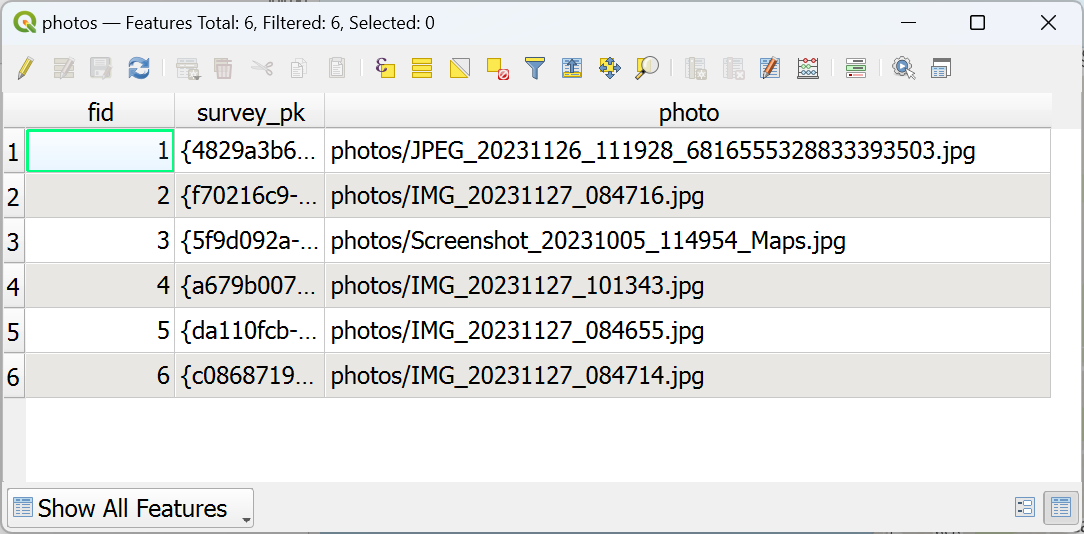Click fid cell with value 3
The height and width of the screenshot is (534, 1084).
tap(100, 241)
